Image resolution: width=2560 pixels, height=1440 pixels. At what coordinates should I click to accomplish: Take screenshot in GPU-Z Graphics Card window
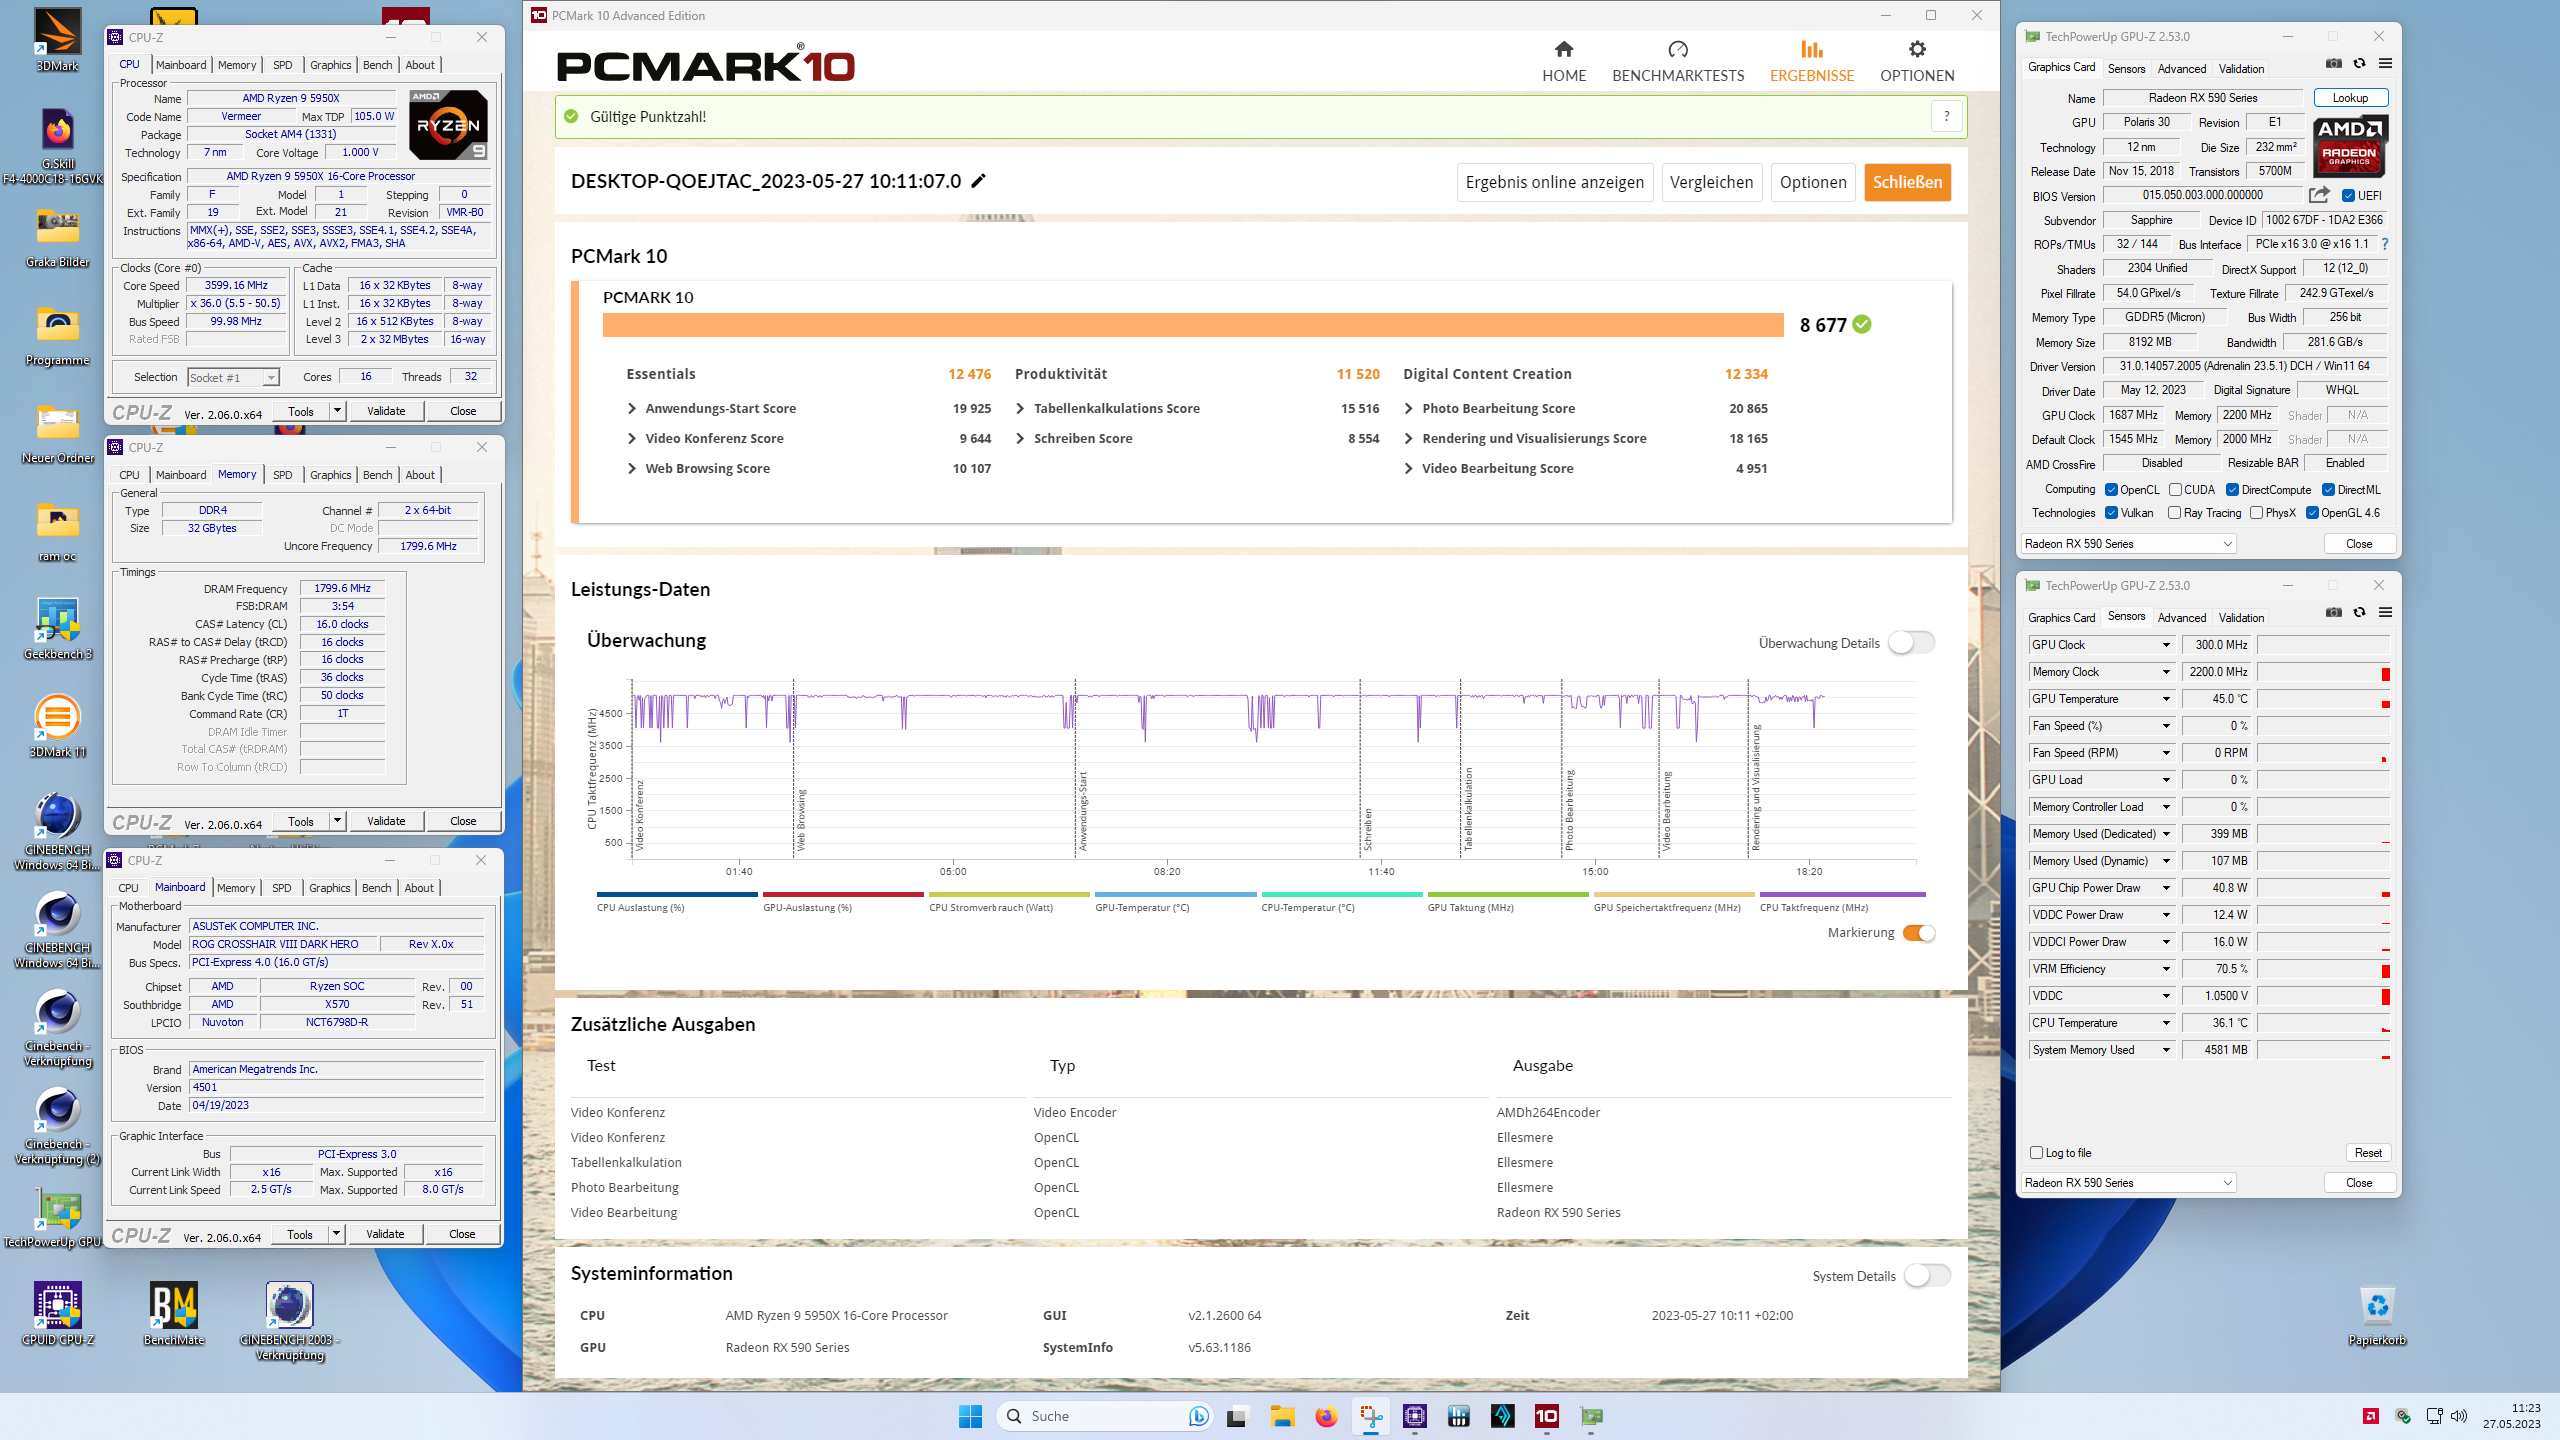(x=2334, y=63)
